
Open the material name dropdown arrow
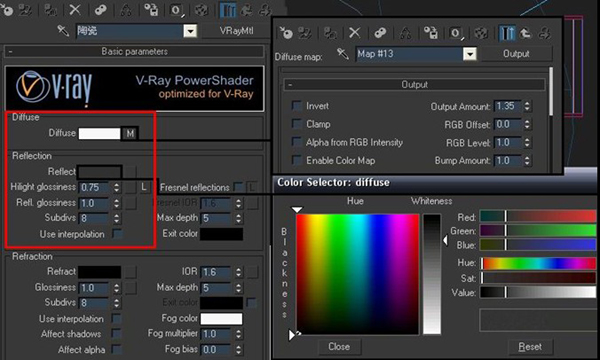pyautogui.click(x=190, y=31)
